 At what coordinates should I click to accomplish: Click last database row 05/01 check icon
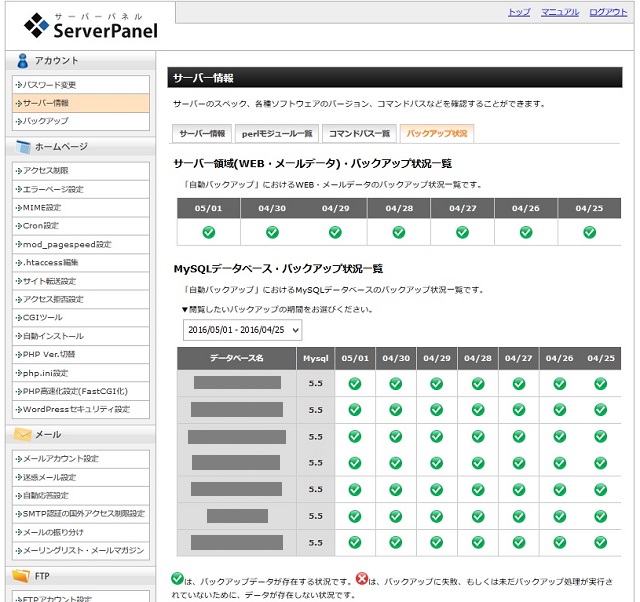[355, 542]
